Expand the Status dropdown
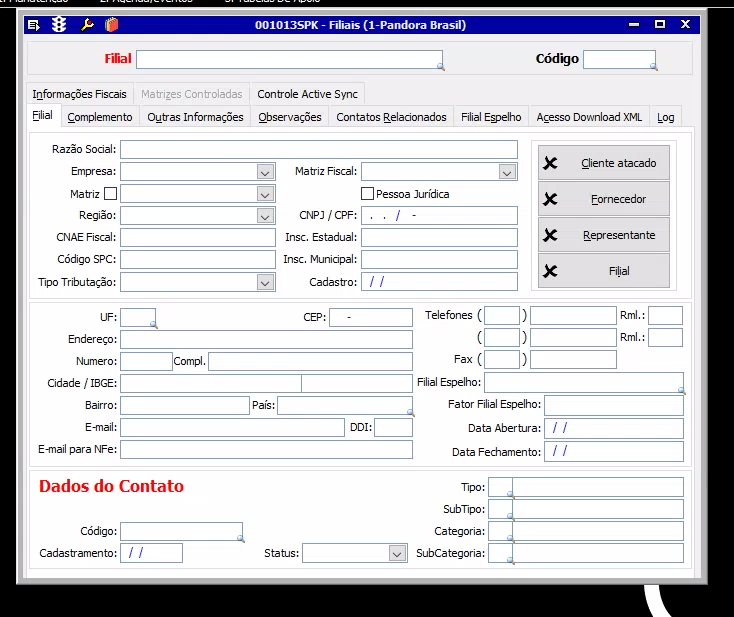The height and width of the screenshot is (617, 734). (x=397, y=554)
